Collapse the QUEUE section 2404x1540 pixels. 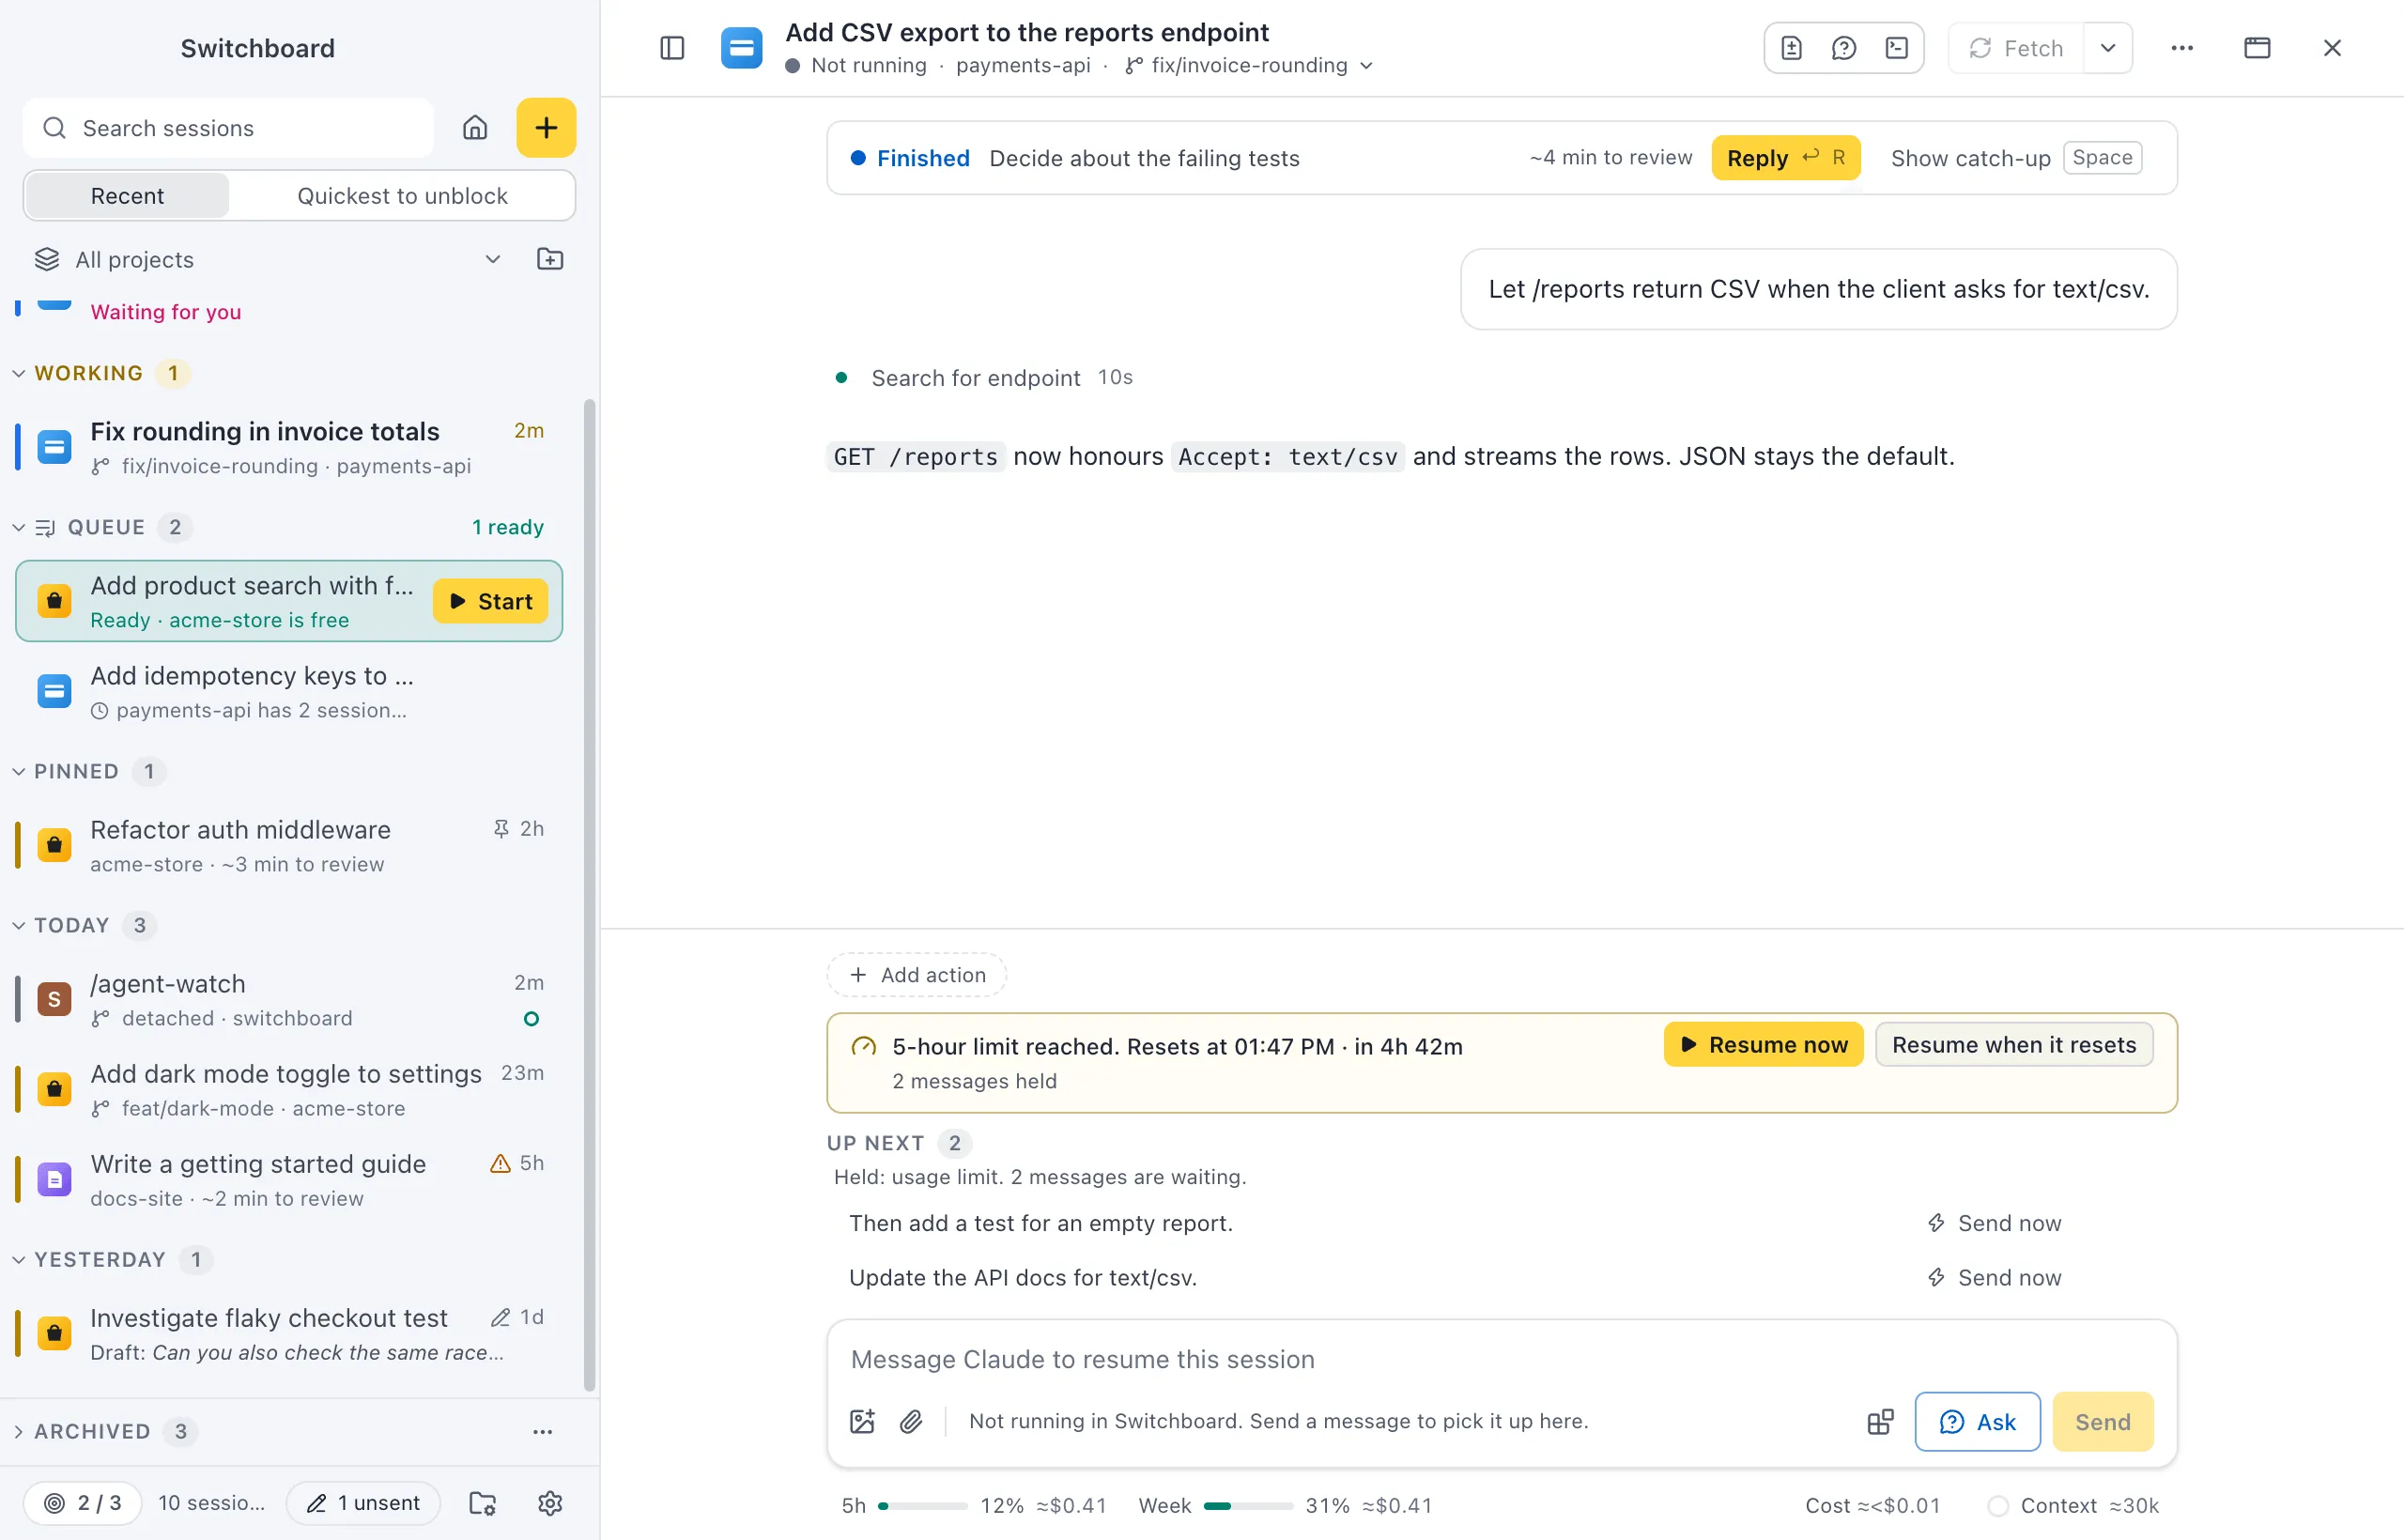tap(18, 527)
